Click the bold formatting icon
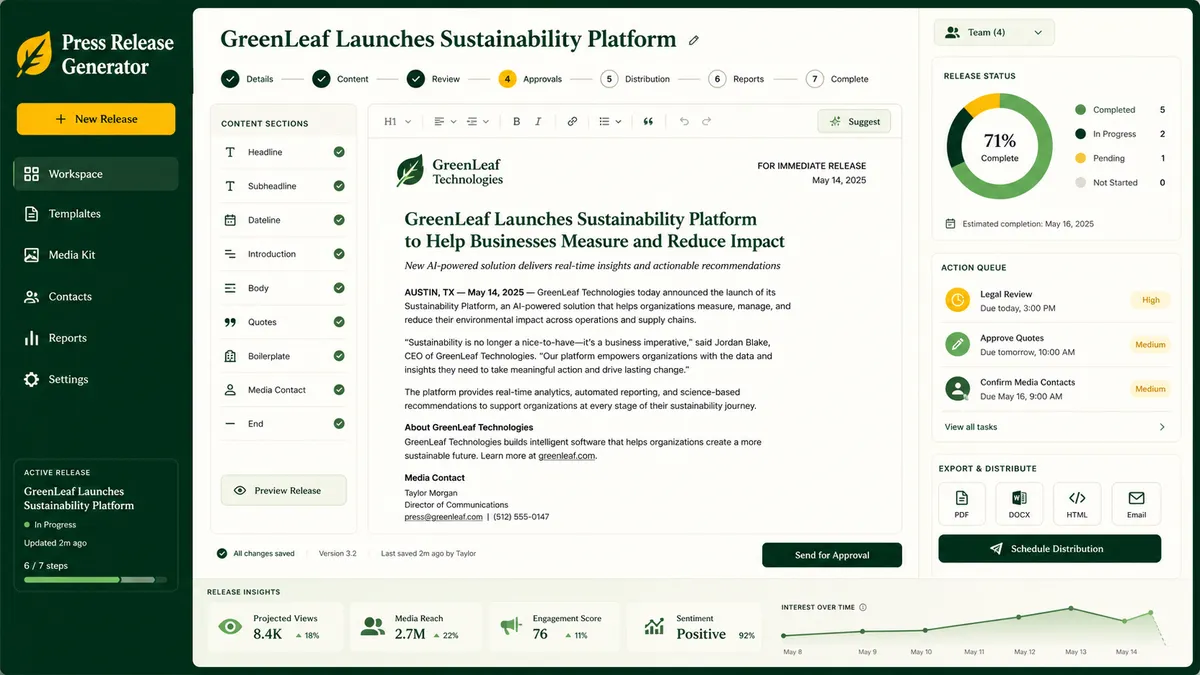 tap(517, 121)
